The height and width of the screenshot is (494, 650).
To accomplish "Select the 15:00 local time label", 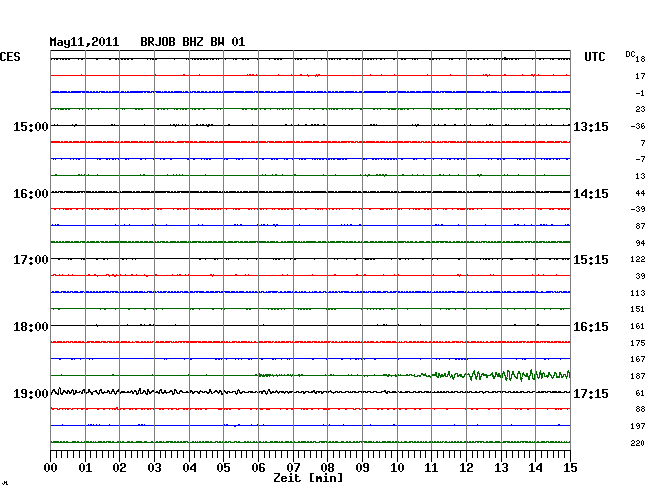I will (31, 126).
